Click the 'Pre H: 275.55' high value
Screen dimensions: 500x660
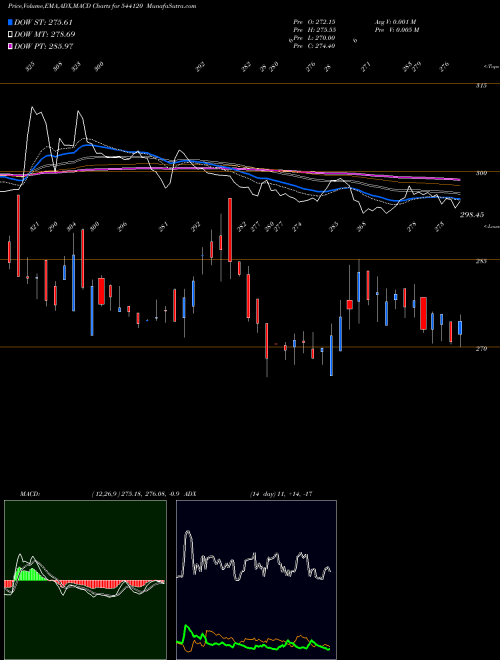[x=314, y=29]
